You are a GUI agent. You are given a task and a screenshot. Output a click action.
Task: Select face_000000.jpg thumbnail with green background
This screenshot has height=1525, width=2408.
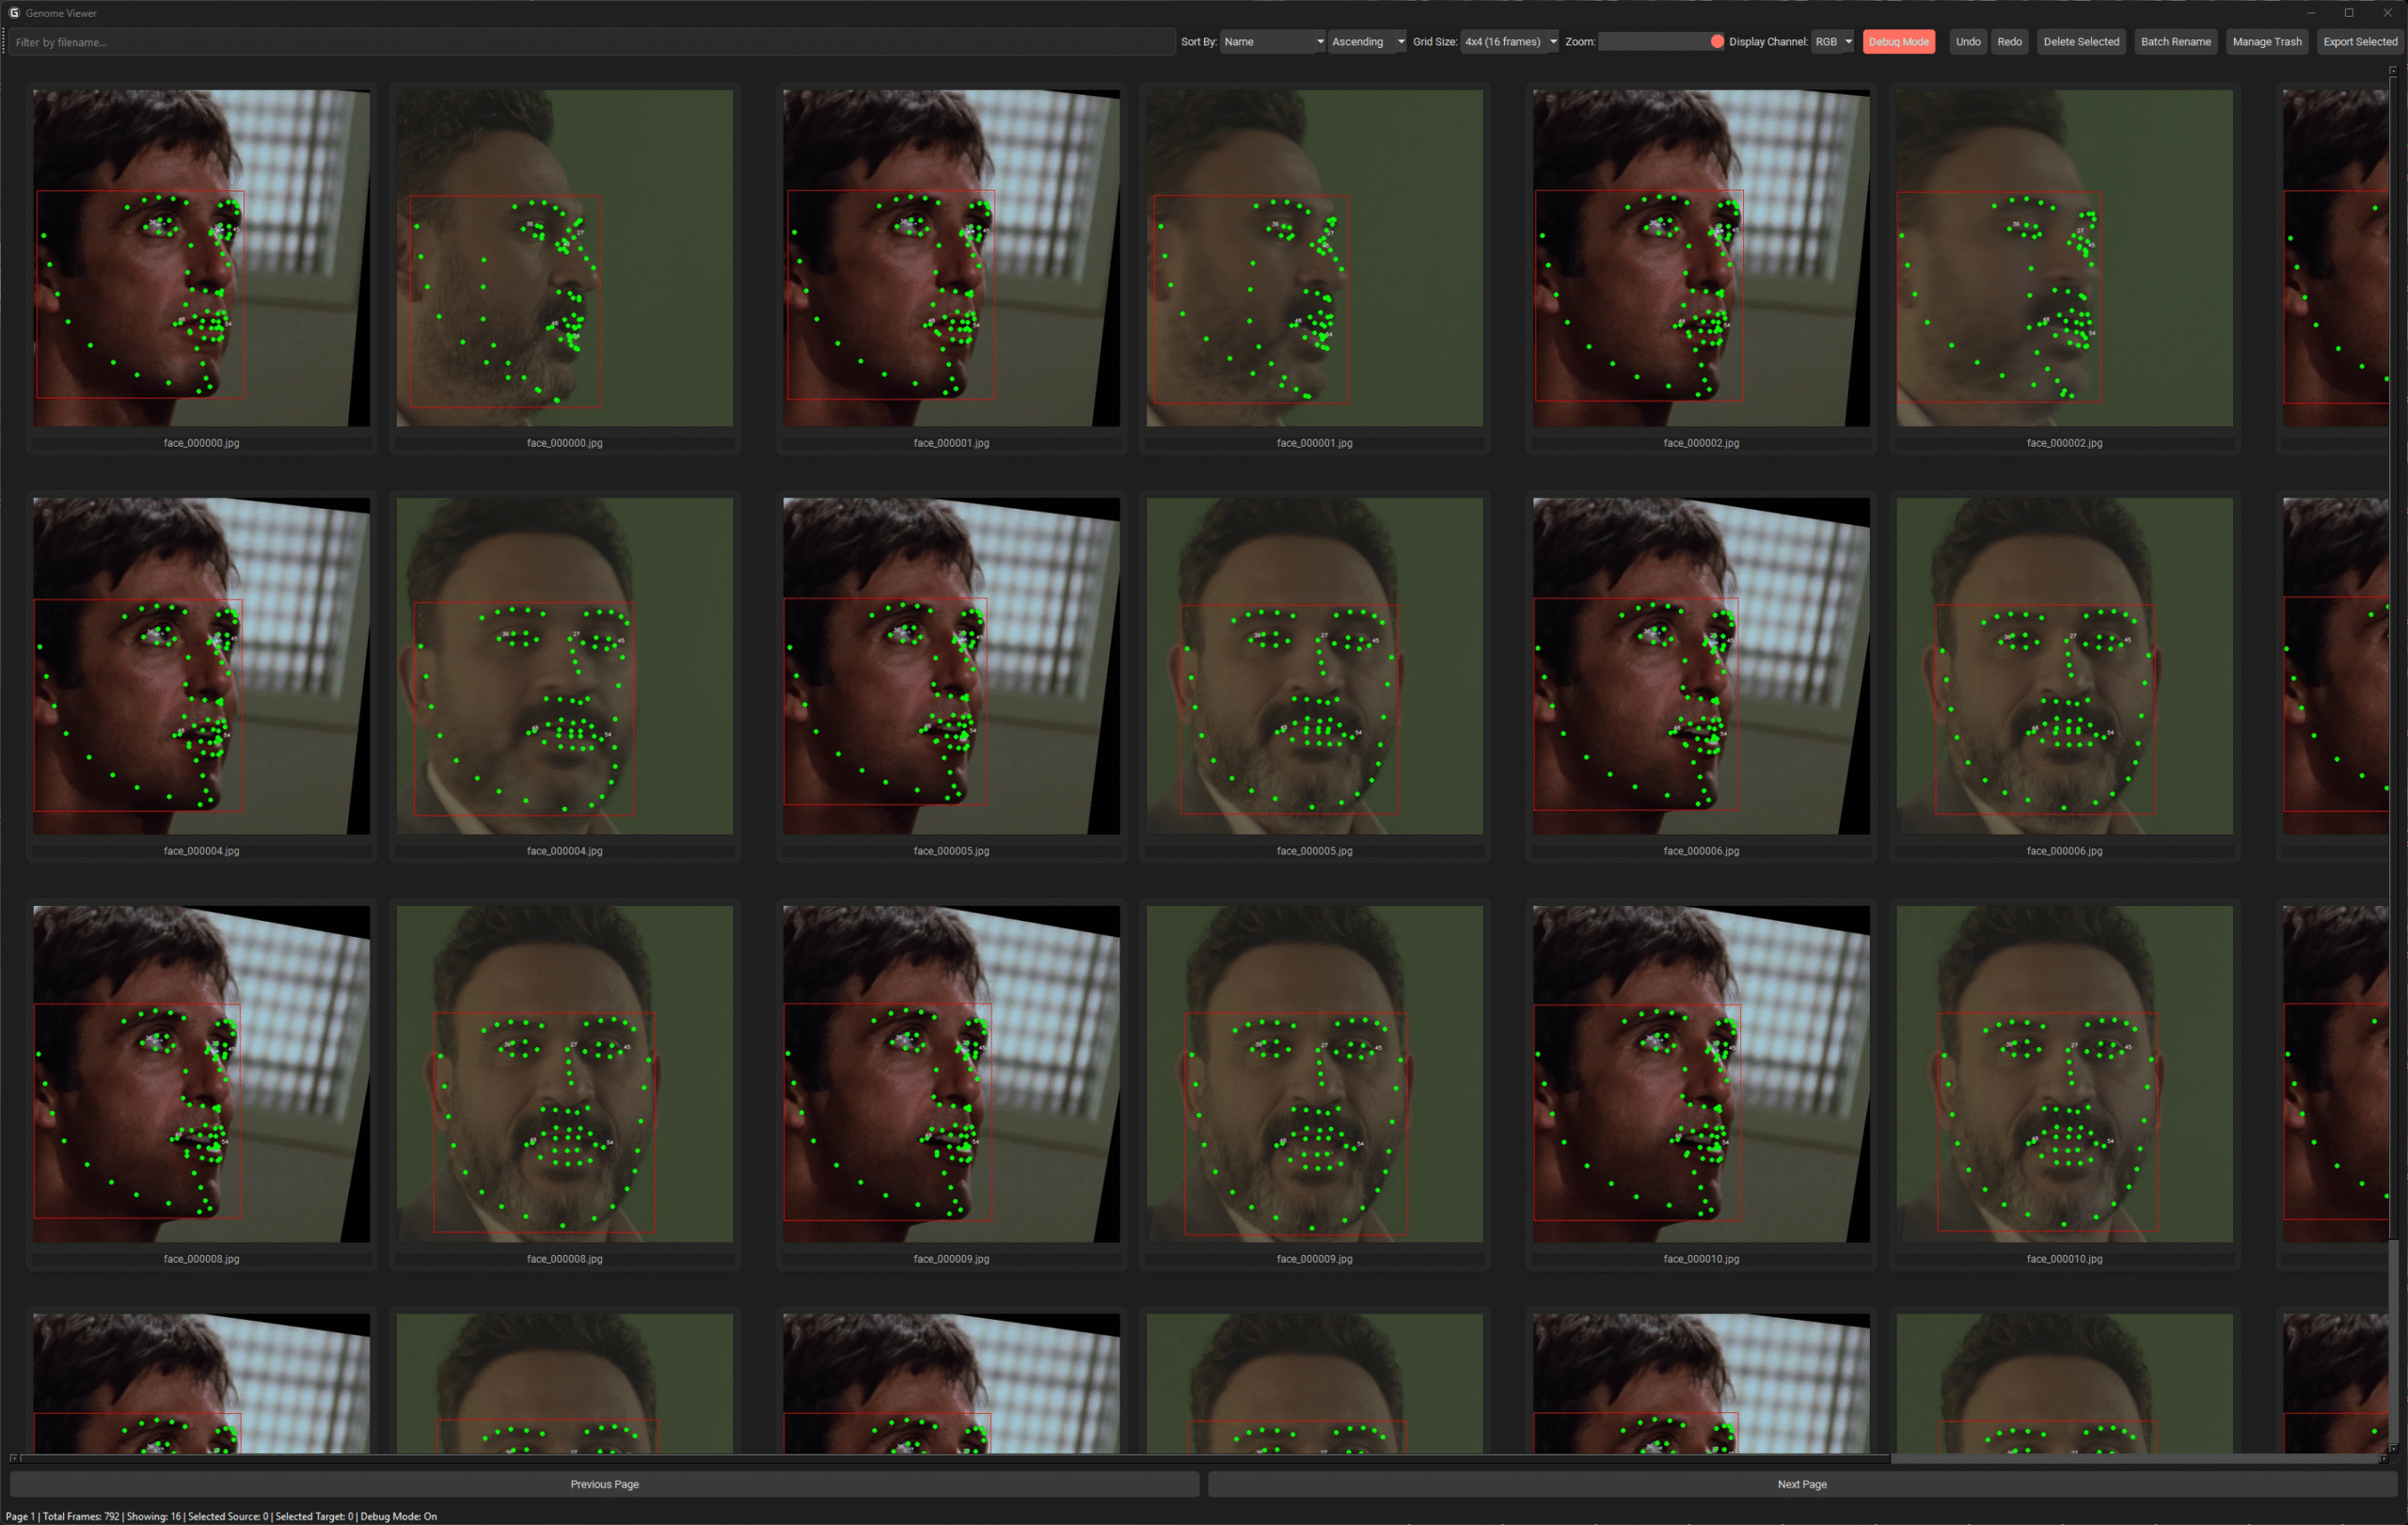[564, 258]
